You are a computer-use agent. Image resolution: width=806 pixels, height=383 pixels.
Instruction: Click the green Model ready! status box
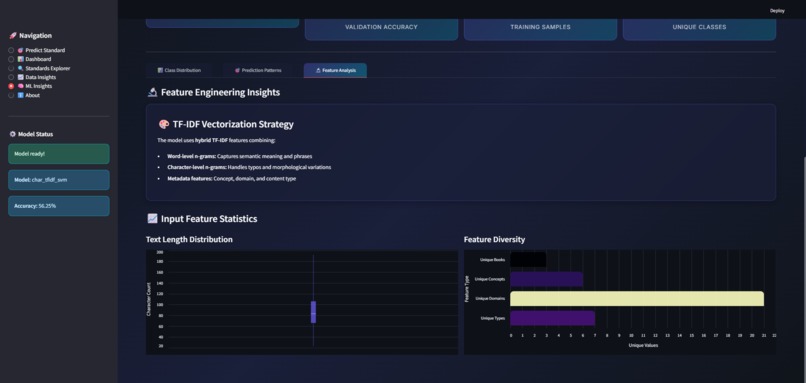click(59, 154)
